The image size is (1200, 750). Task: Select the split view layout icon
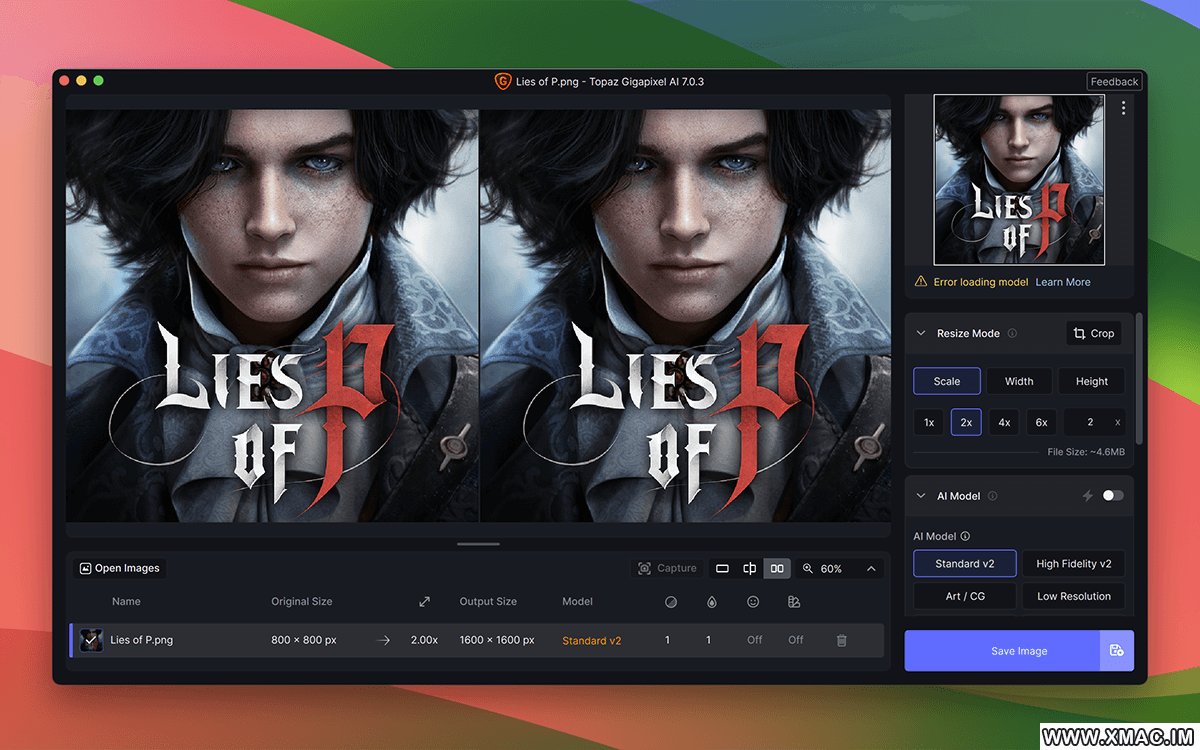749,568
